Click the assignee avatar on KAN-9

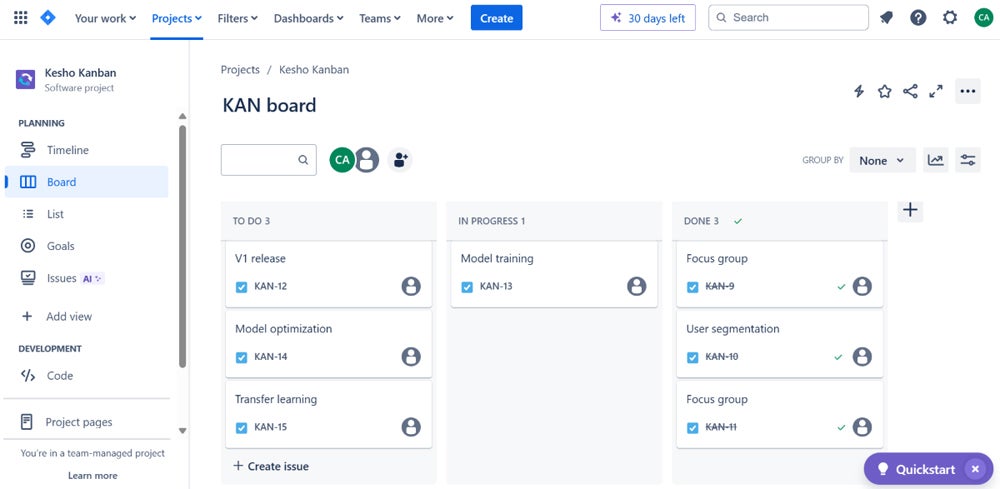click(862, 286)
